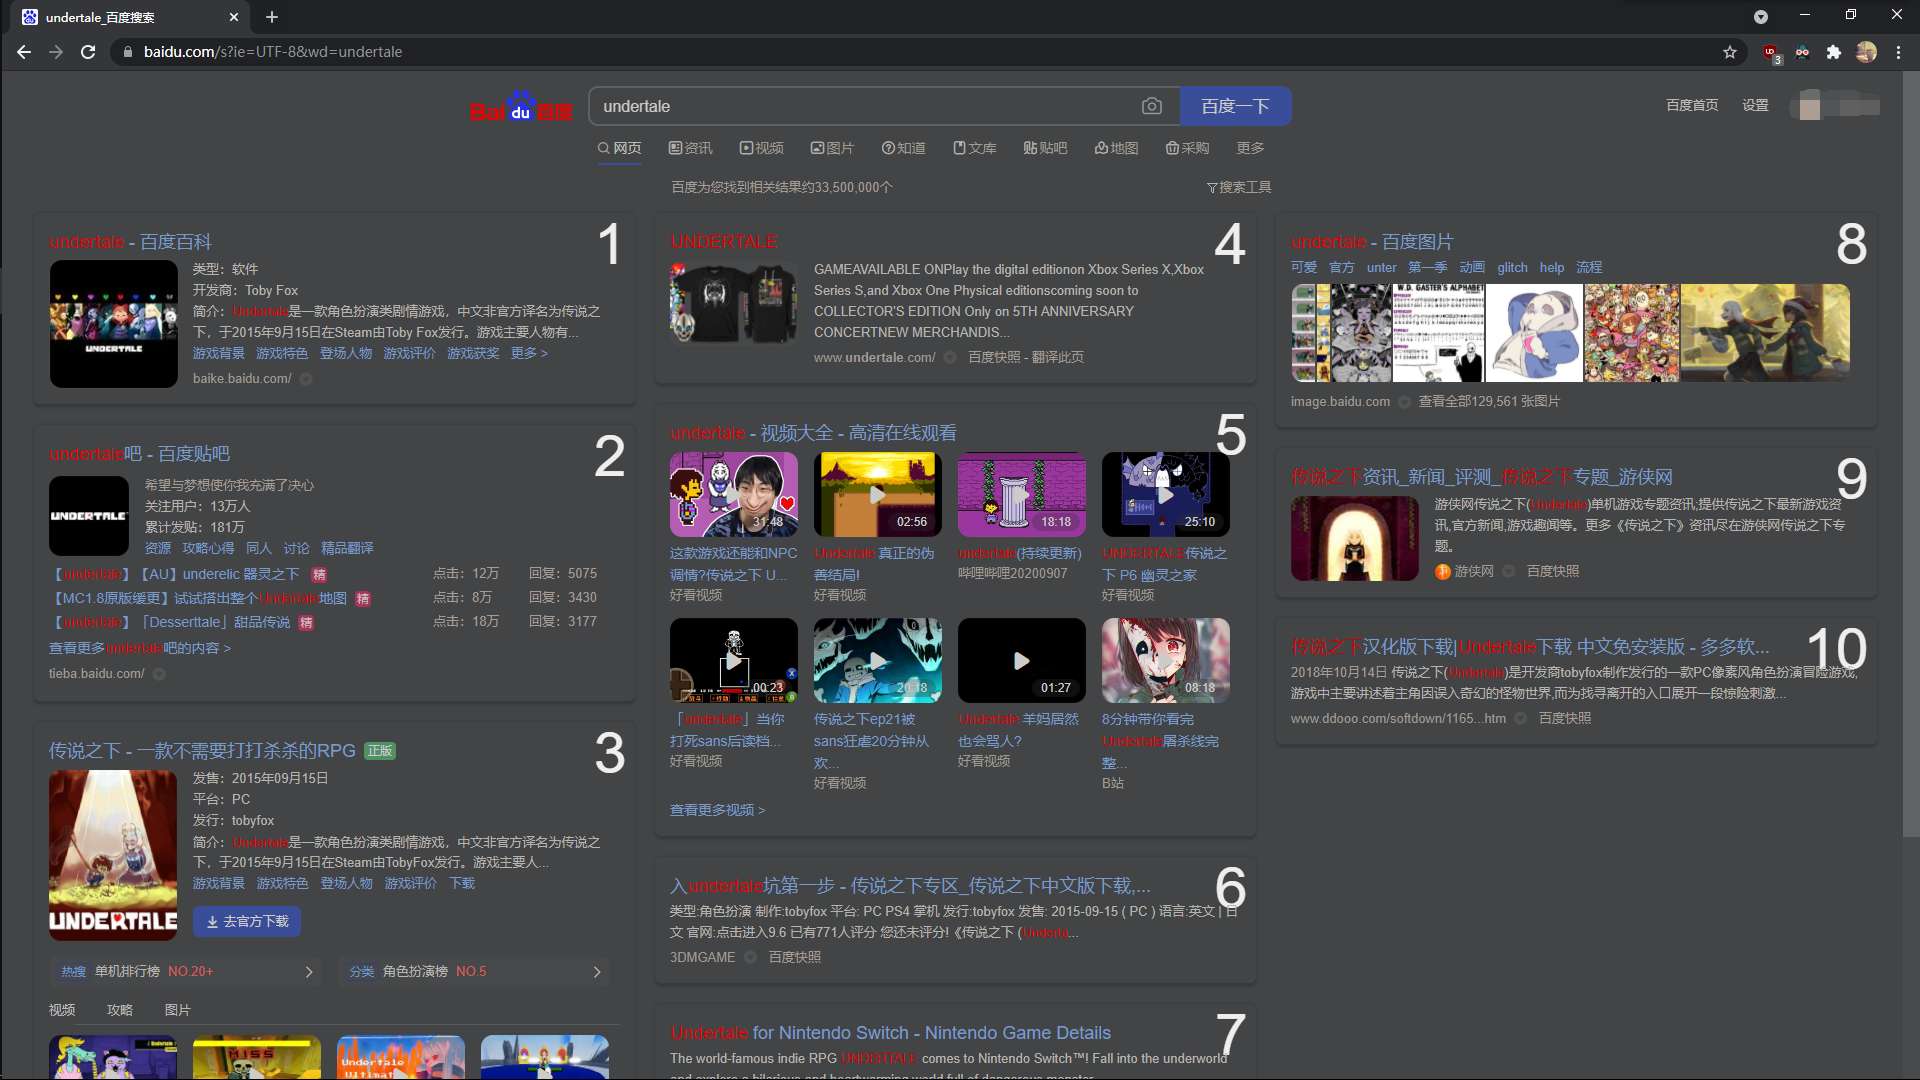Click the 去官方下载 download button
Screen dimensions: 1920x1080
247,921
